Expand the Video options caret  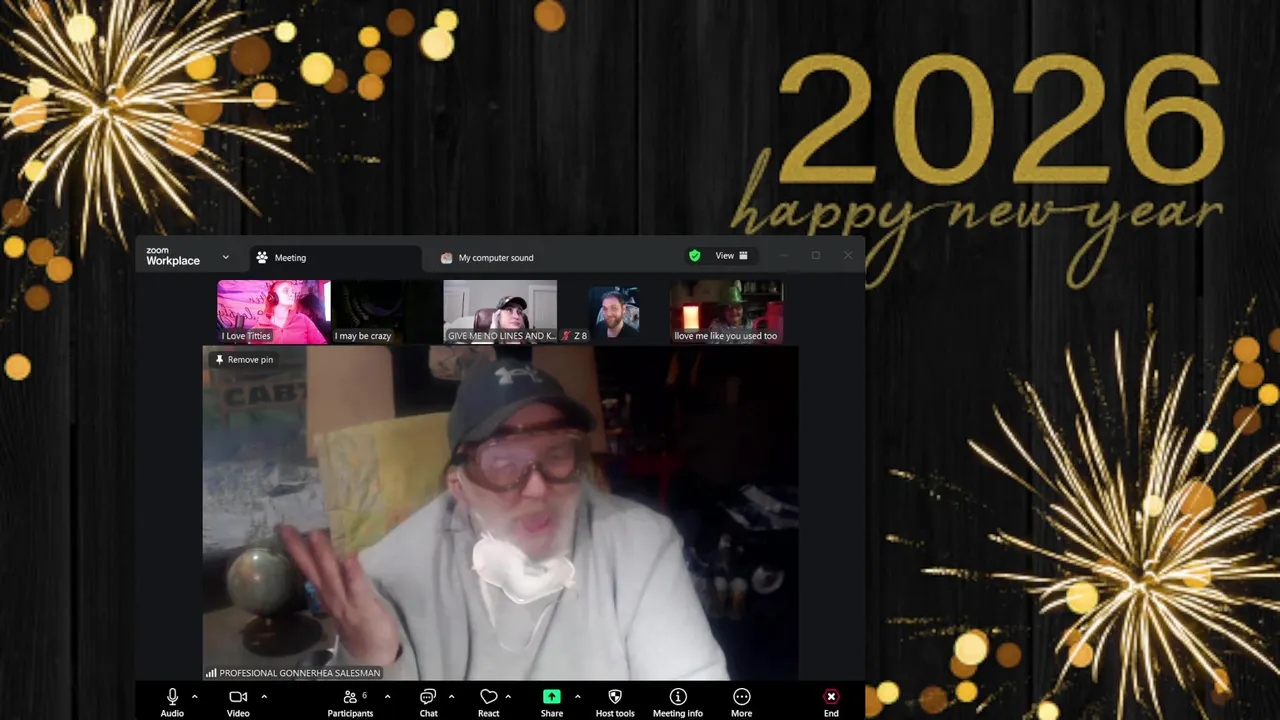pyautogui.click(x=264, y=697)
